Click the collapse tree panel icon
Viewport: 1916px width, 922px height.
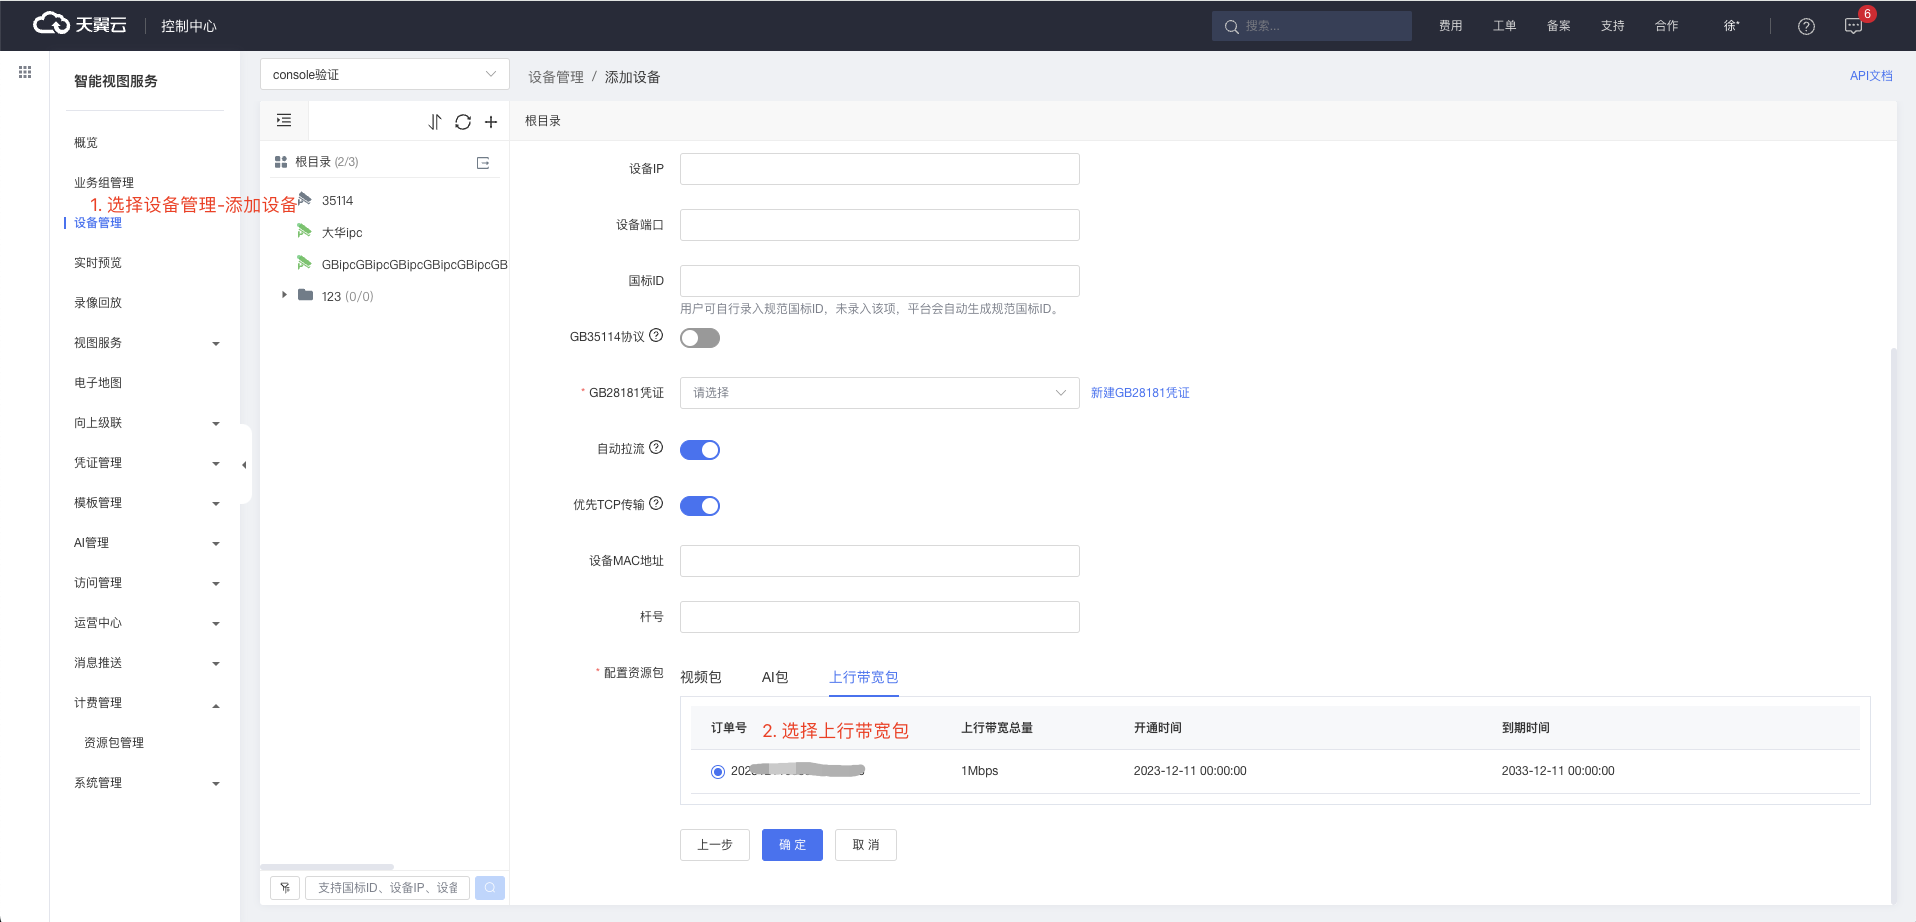point(284,121)
